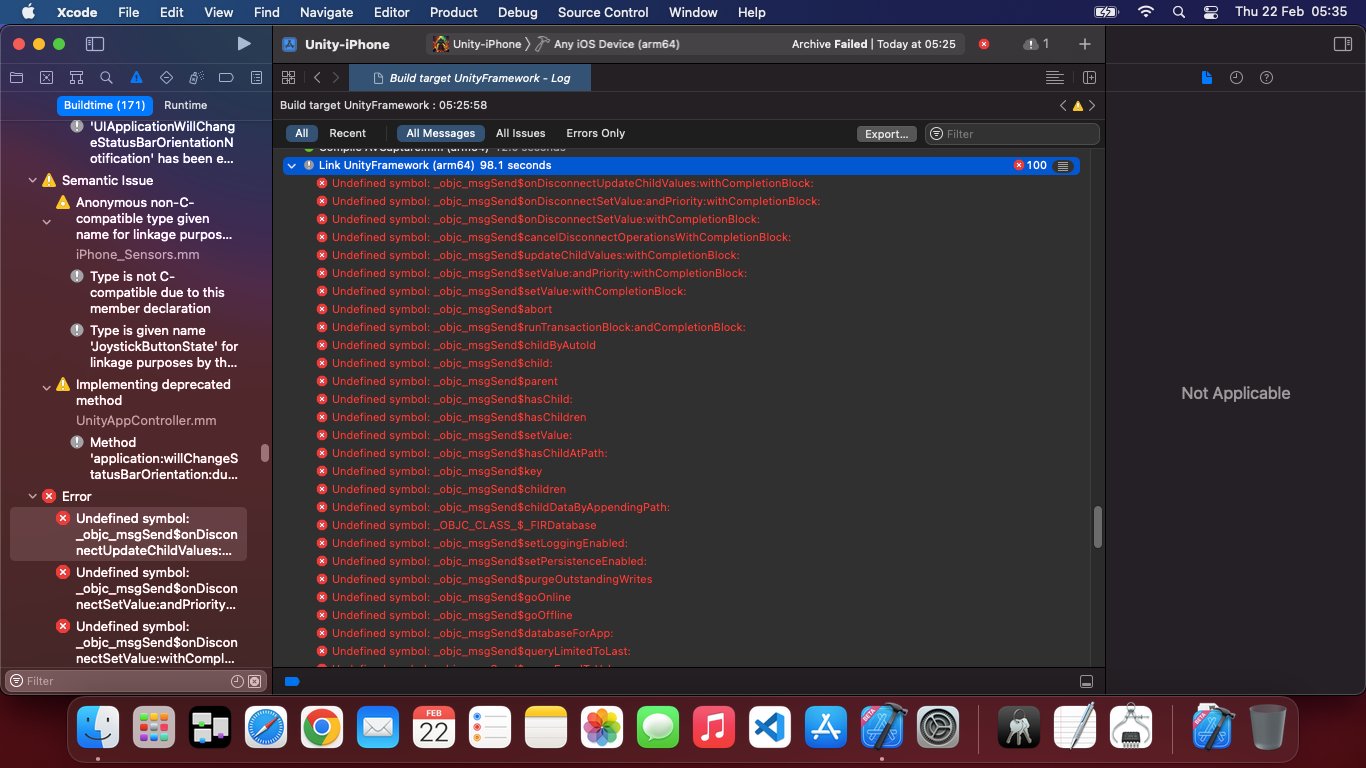
Task: Select the Recent scope filter
Action: (x=347, y=133)
